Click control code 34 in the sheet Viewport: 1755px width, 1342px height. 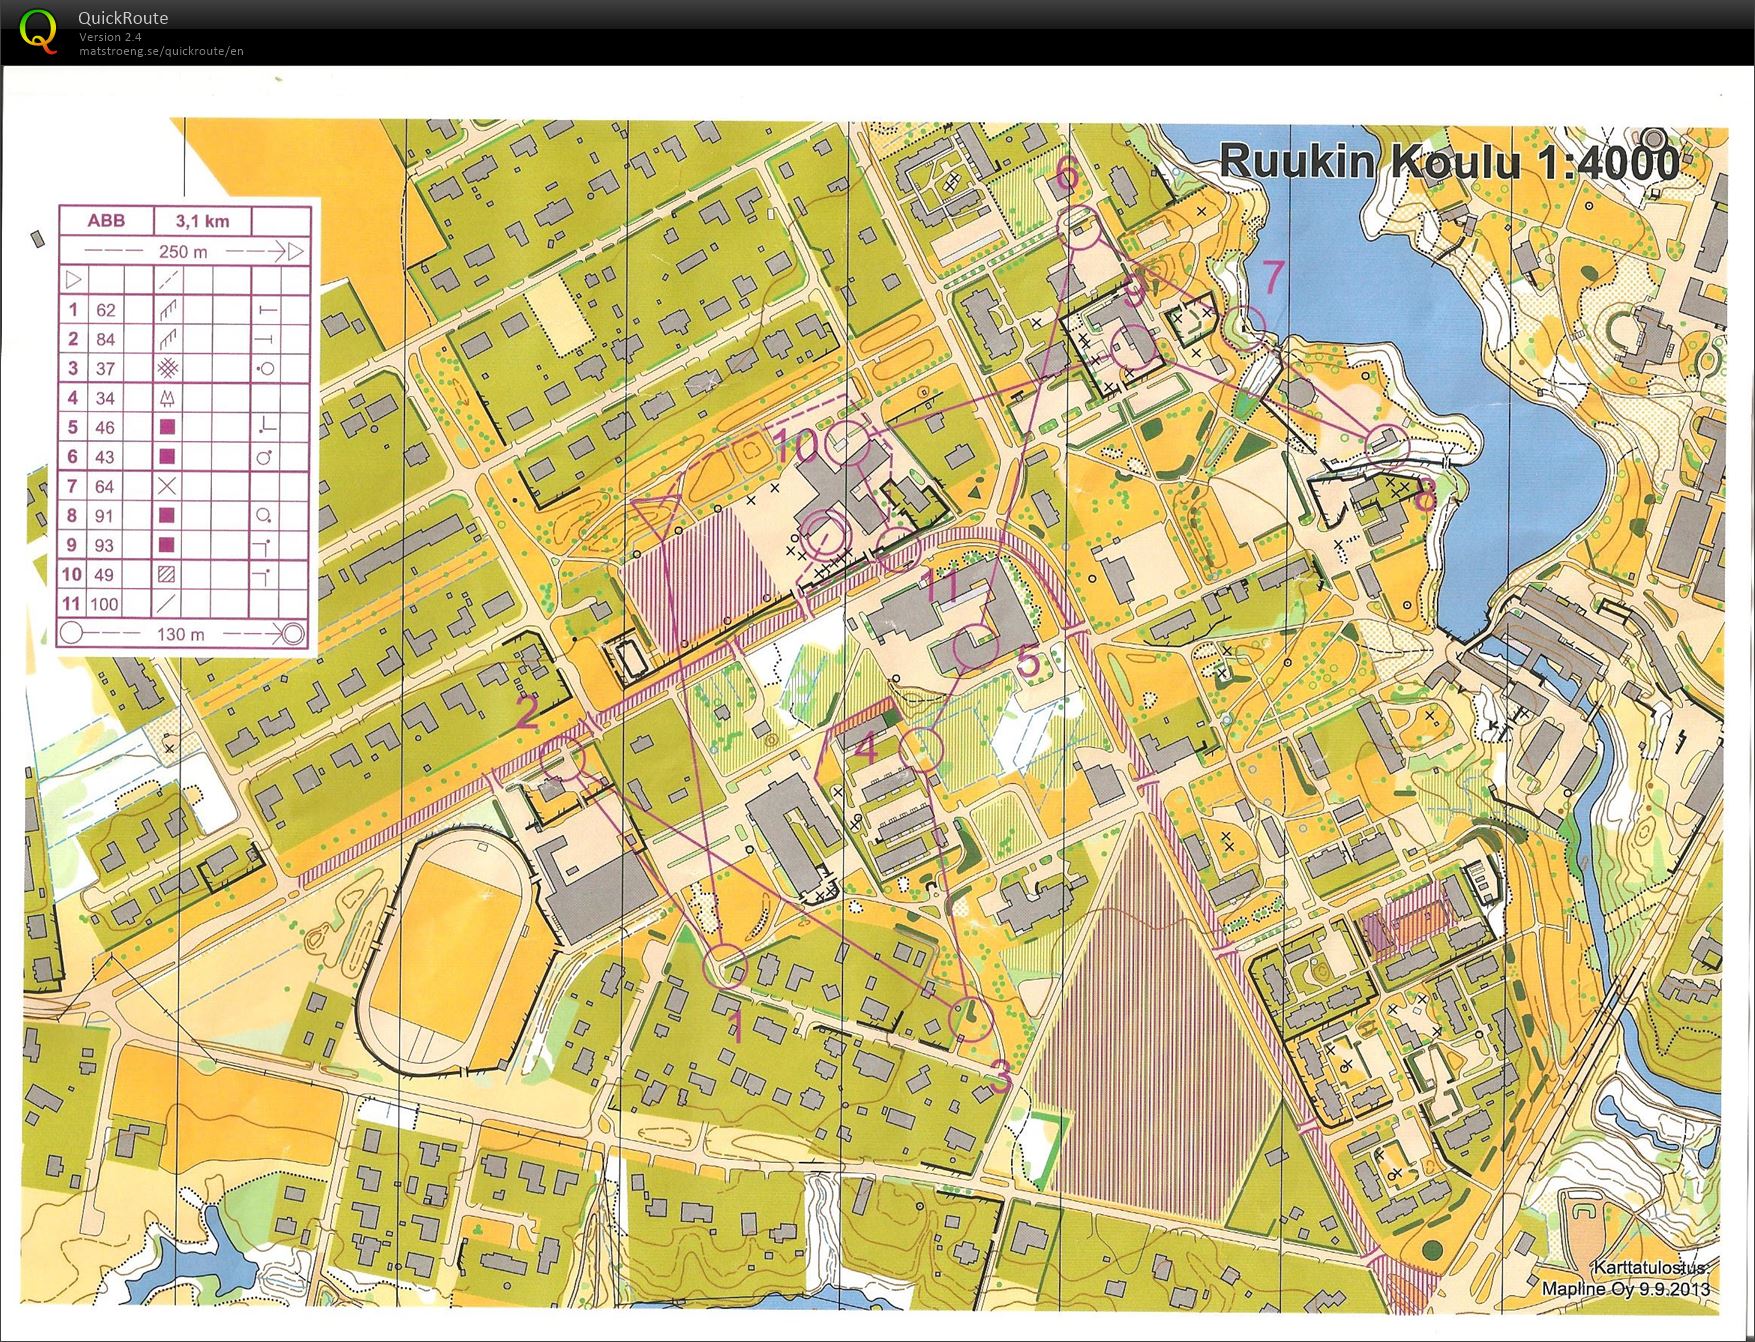[x=105, y=398]
